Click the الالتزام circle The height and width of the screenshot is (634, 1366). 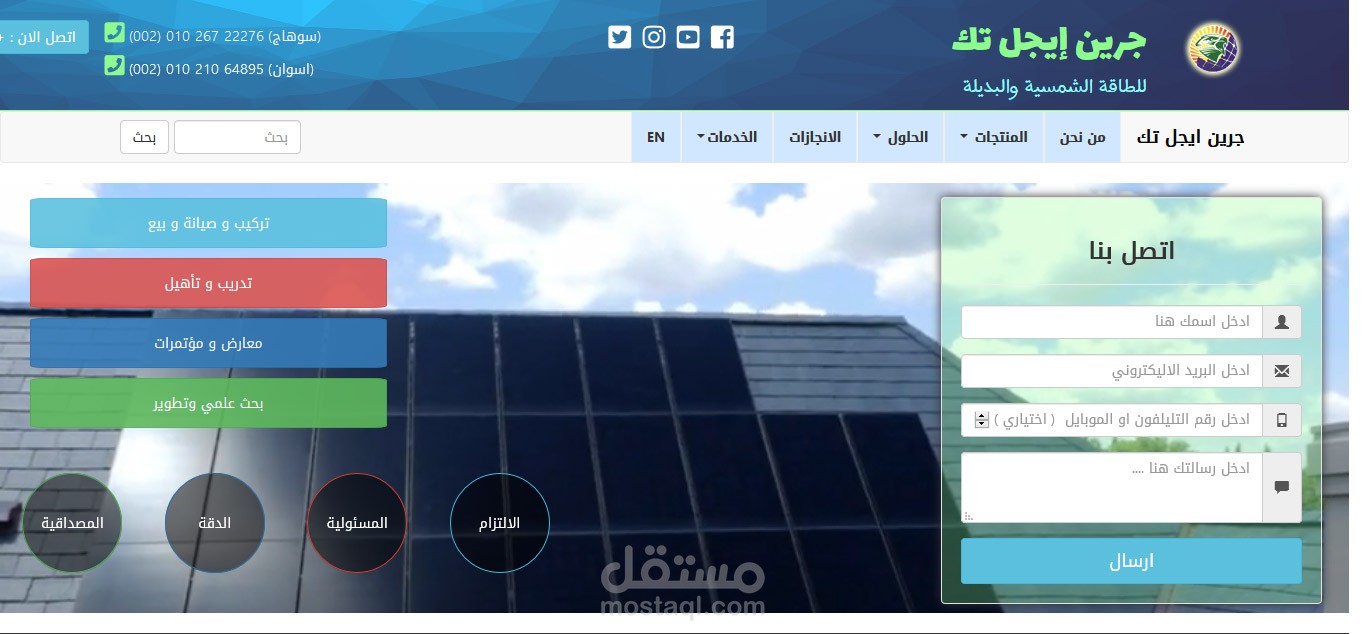click(500, 523)
